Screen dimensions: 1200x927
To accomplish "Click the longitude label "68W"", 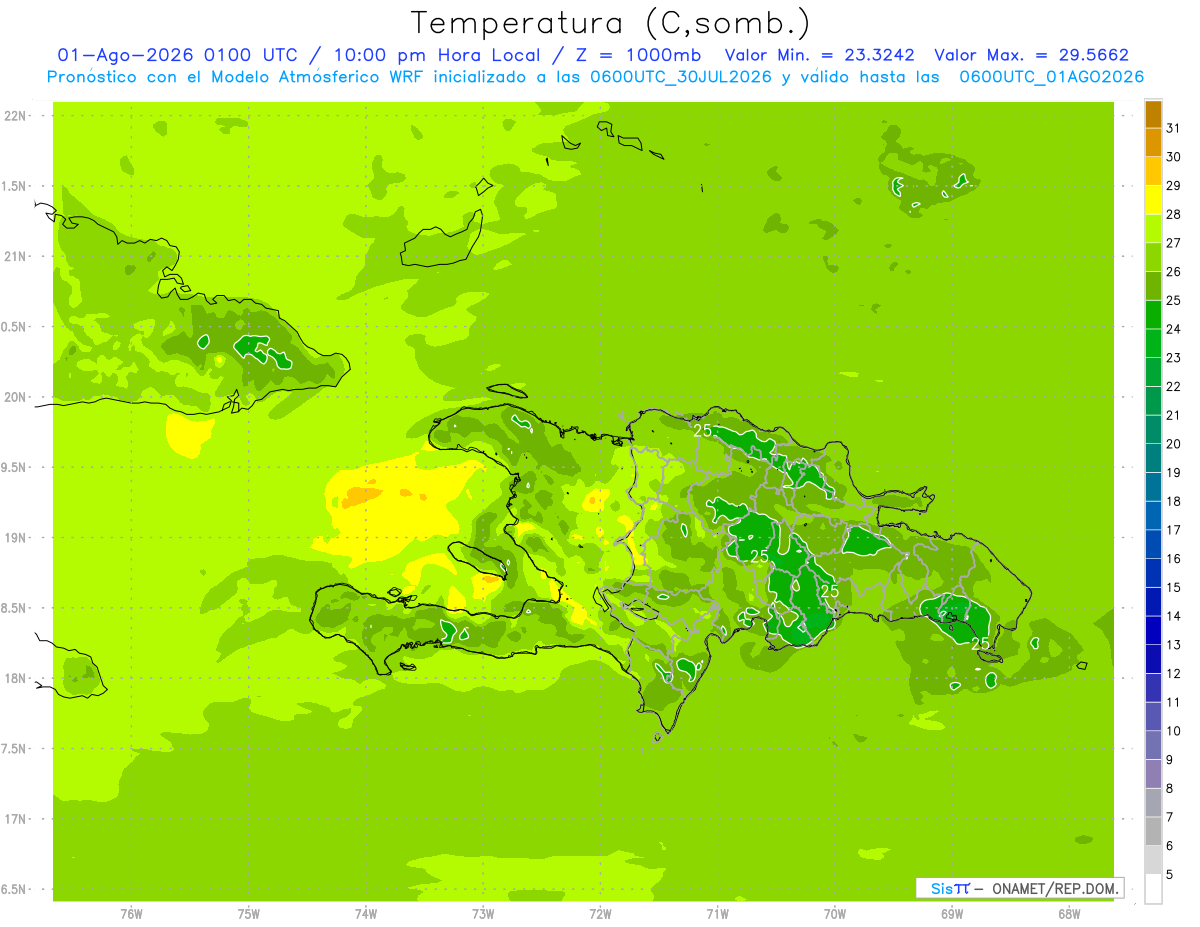I will click(1069, 914).
